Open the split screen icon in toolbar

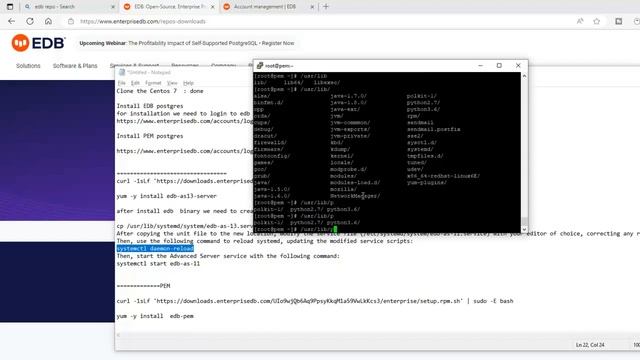coord(619,21)
